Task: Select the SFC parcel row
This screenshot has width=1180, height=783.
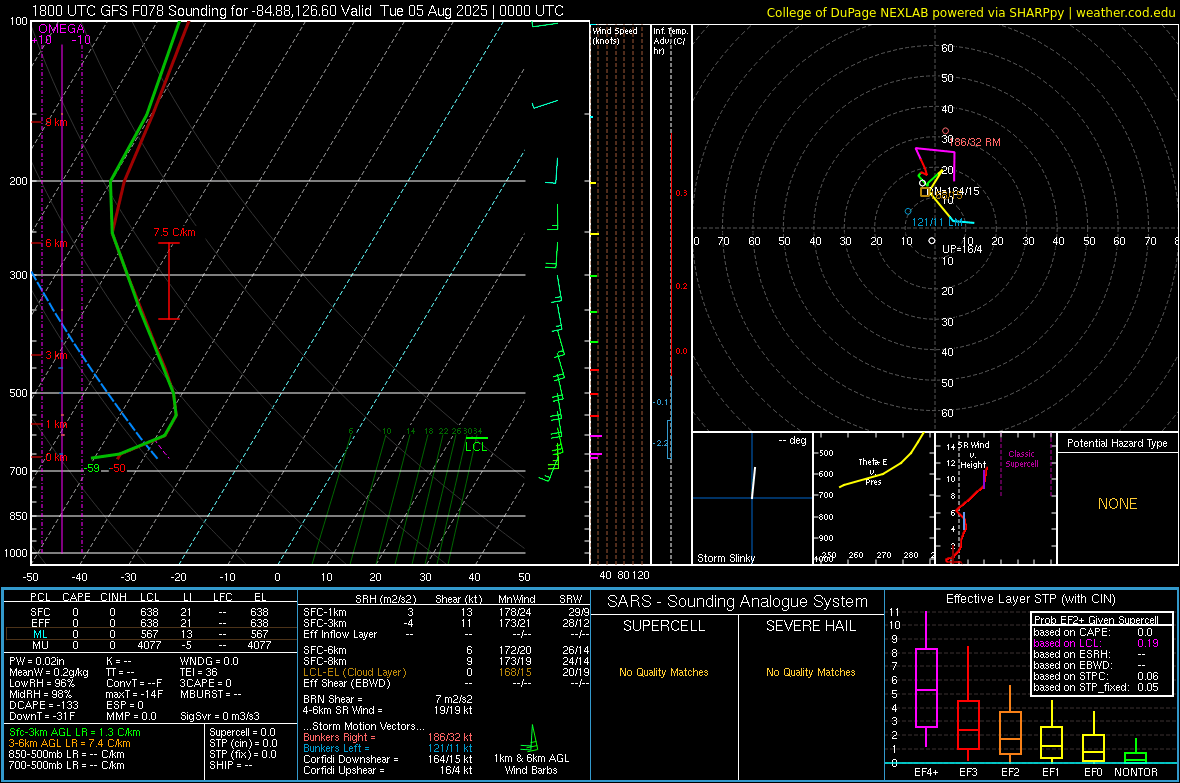Action: point(151,612)
